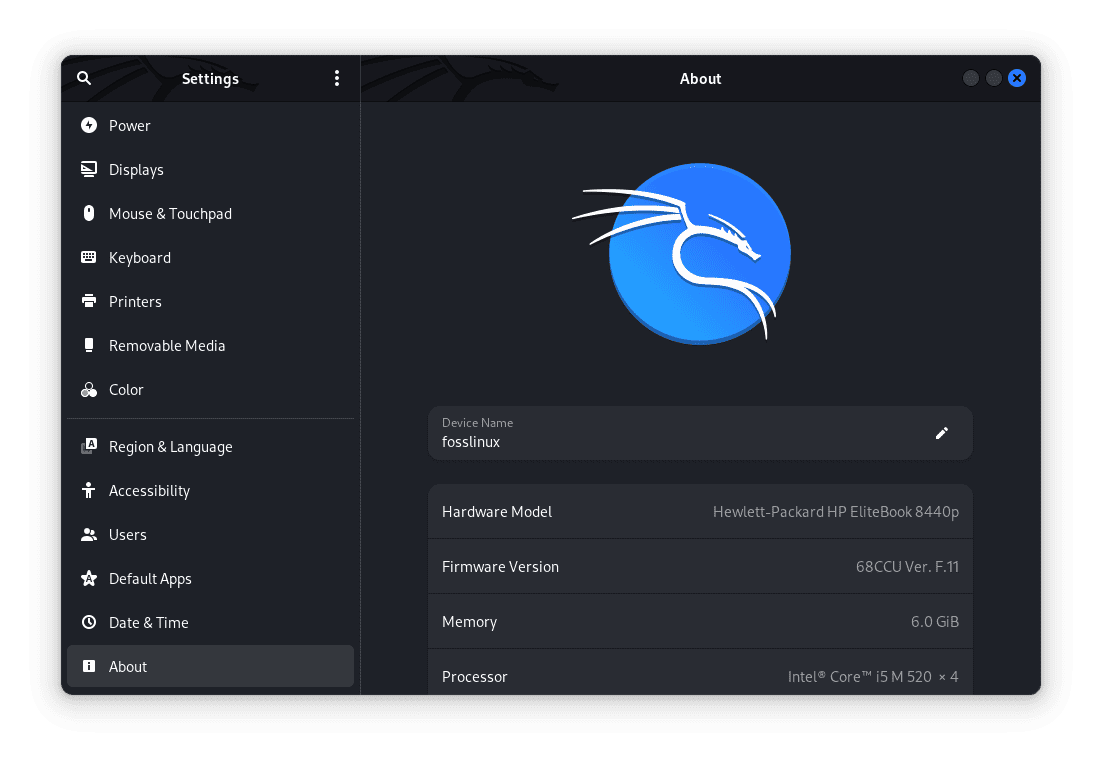
Task: Open Removable Media label
Action: [x=167, y=346]
